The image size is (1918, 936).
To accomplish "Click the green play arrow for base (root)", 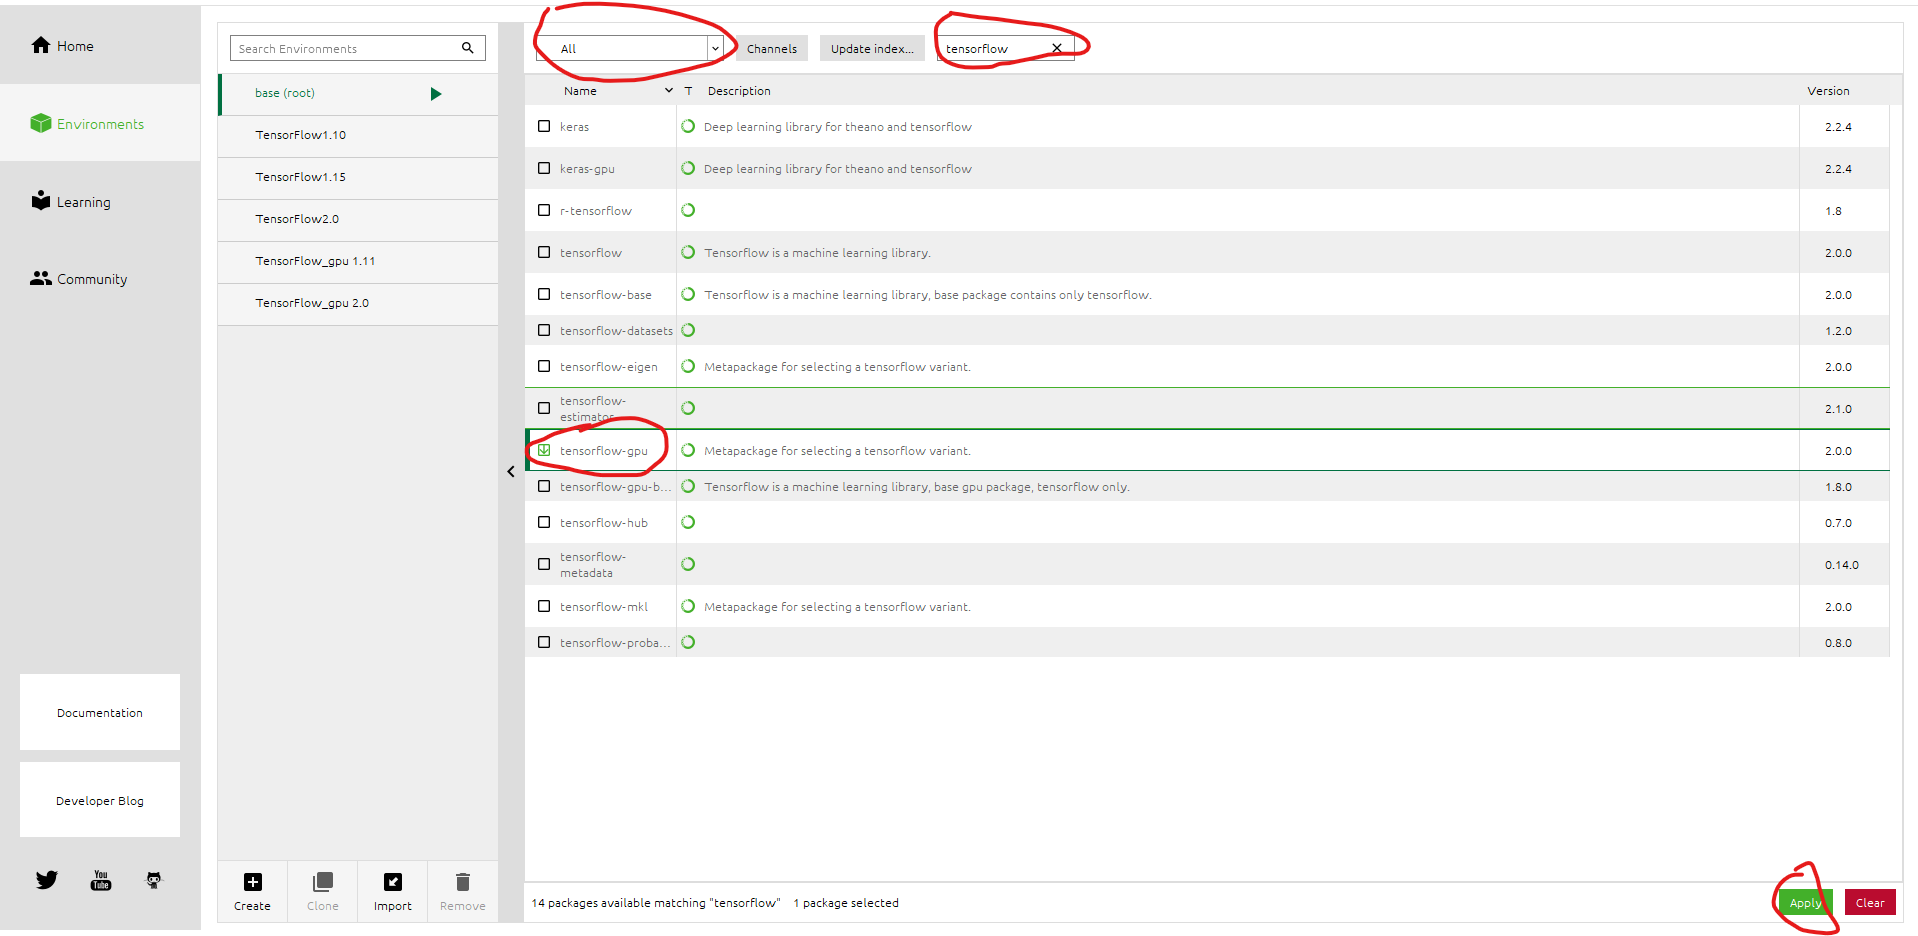I will point(436,94).
